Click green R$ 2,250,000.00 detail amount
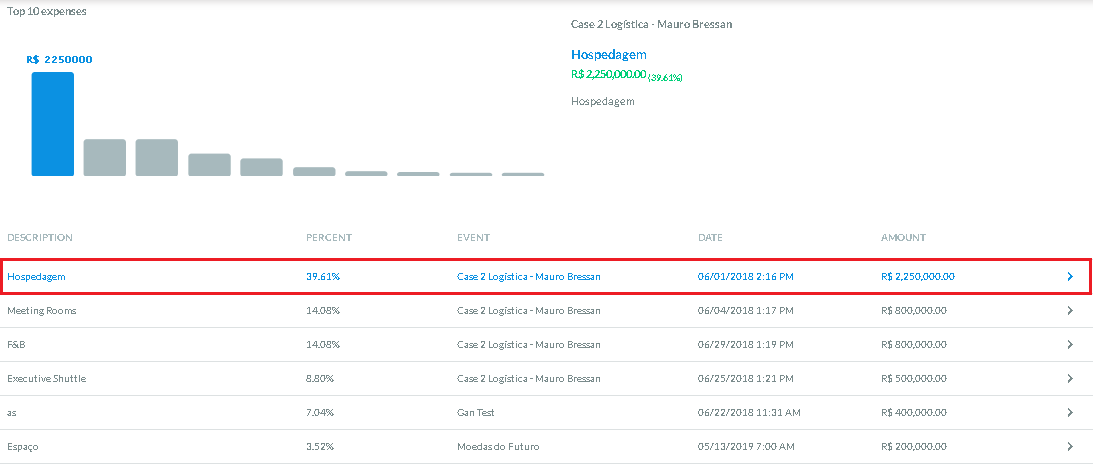Screen dimensions: 1093x469 pyautogui.click(x=609, y=75)
